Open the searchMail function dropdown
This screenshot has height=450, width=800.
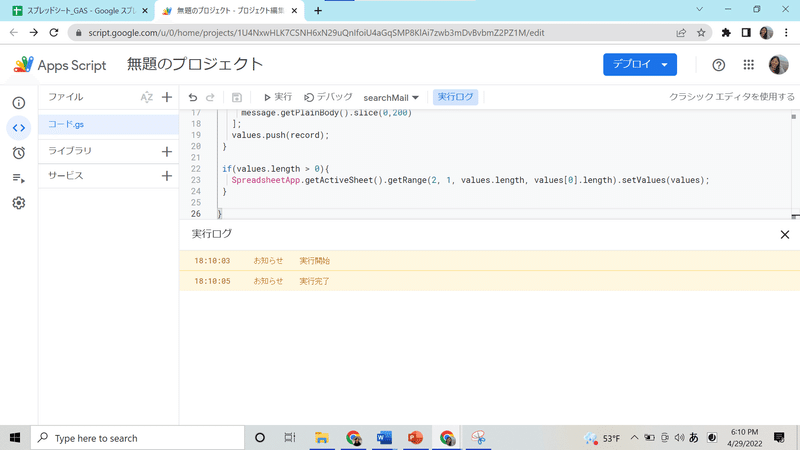tap(391, 97)
